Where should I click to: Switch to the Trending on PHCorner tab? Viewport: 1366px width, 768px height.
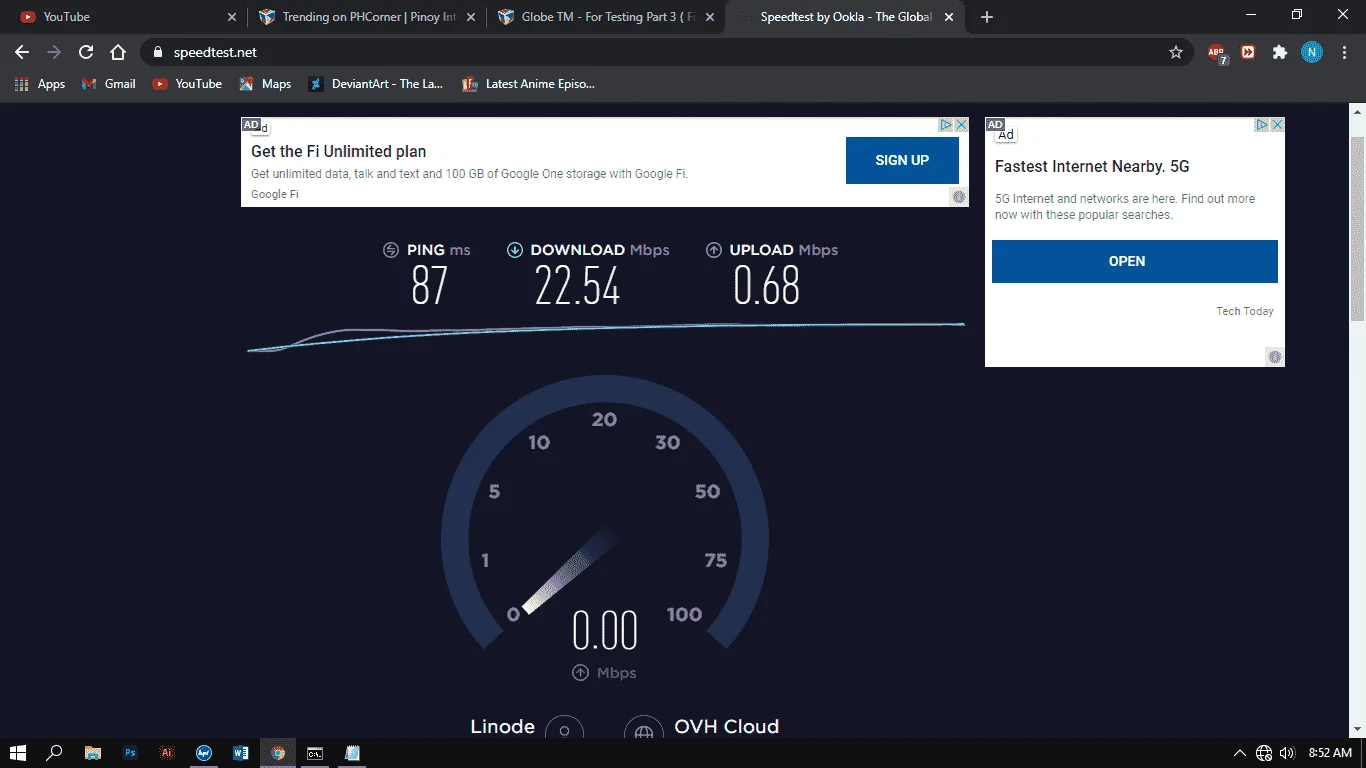click(364, 17)
